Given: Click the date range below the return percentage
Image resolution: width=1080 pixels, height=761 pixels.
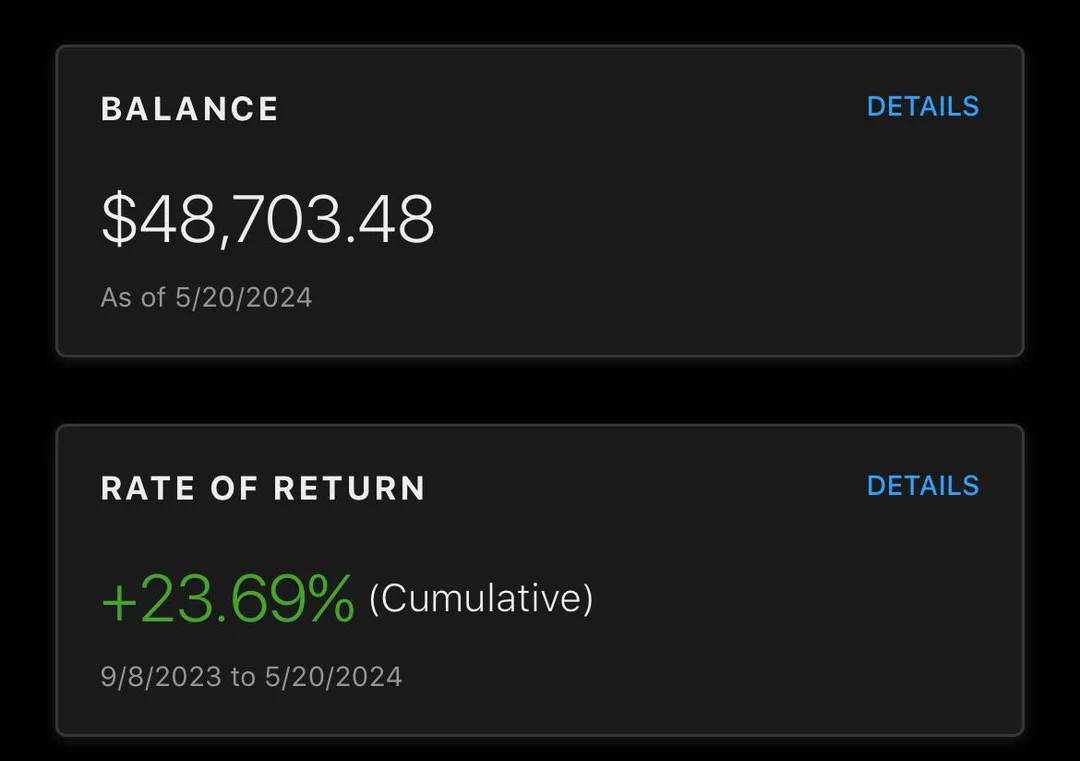Looking at the screenshot, I should 250,676.
